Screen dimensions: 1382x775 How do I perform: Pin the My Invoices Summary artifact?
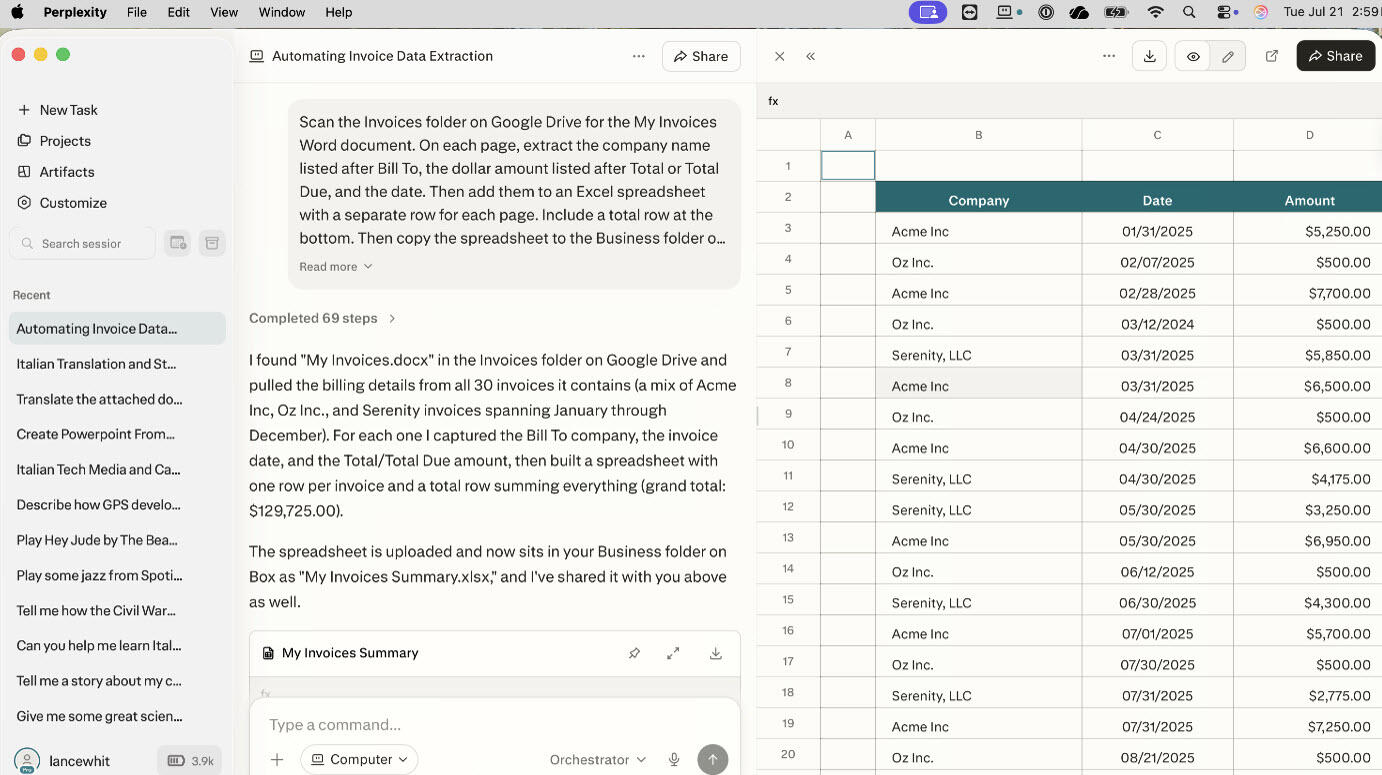tap(634, 653)
